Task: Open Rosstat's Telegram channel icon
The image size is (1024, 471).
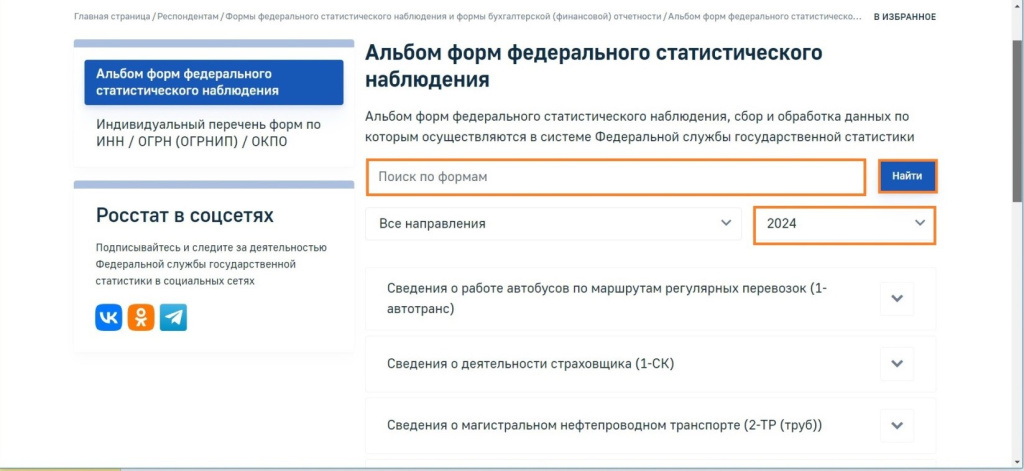Action: click(173, 318)
